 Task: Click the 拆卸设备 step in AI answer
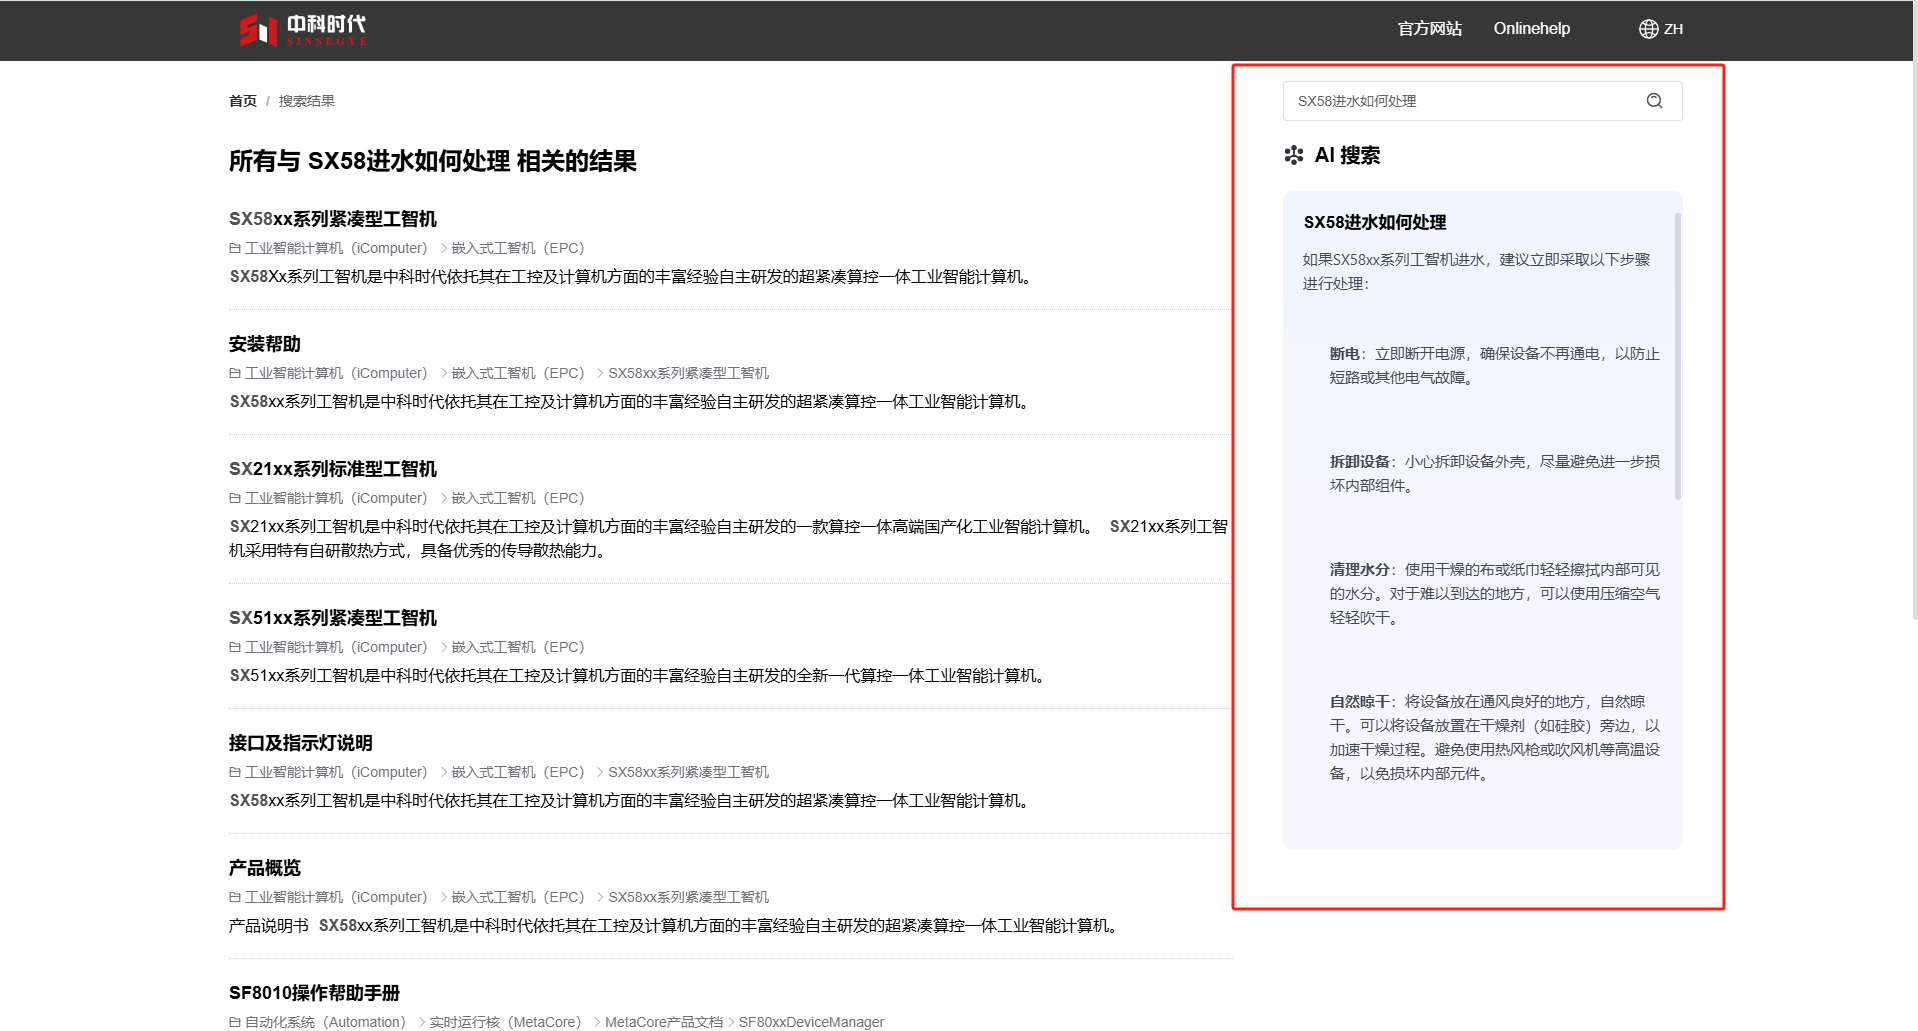(x=1494, y=474)
